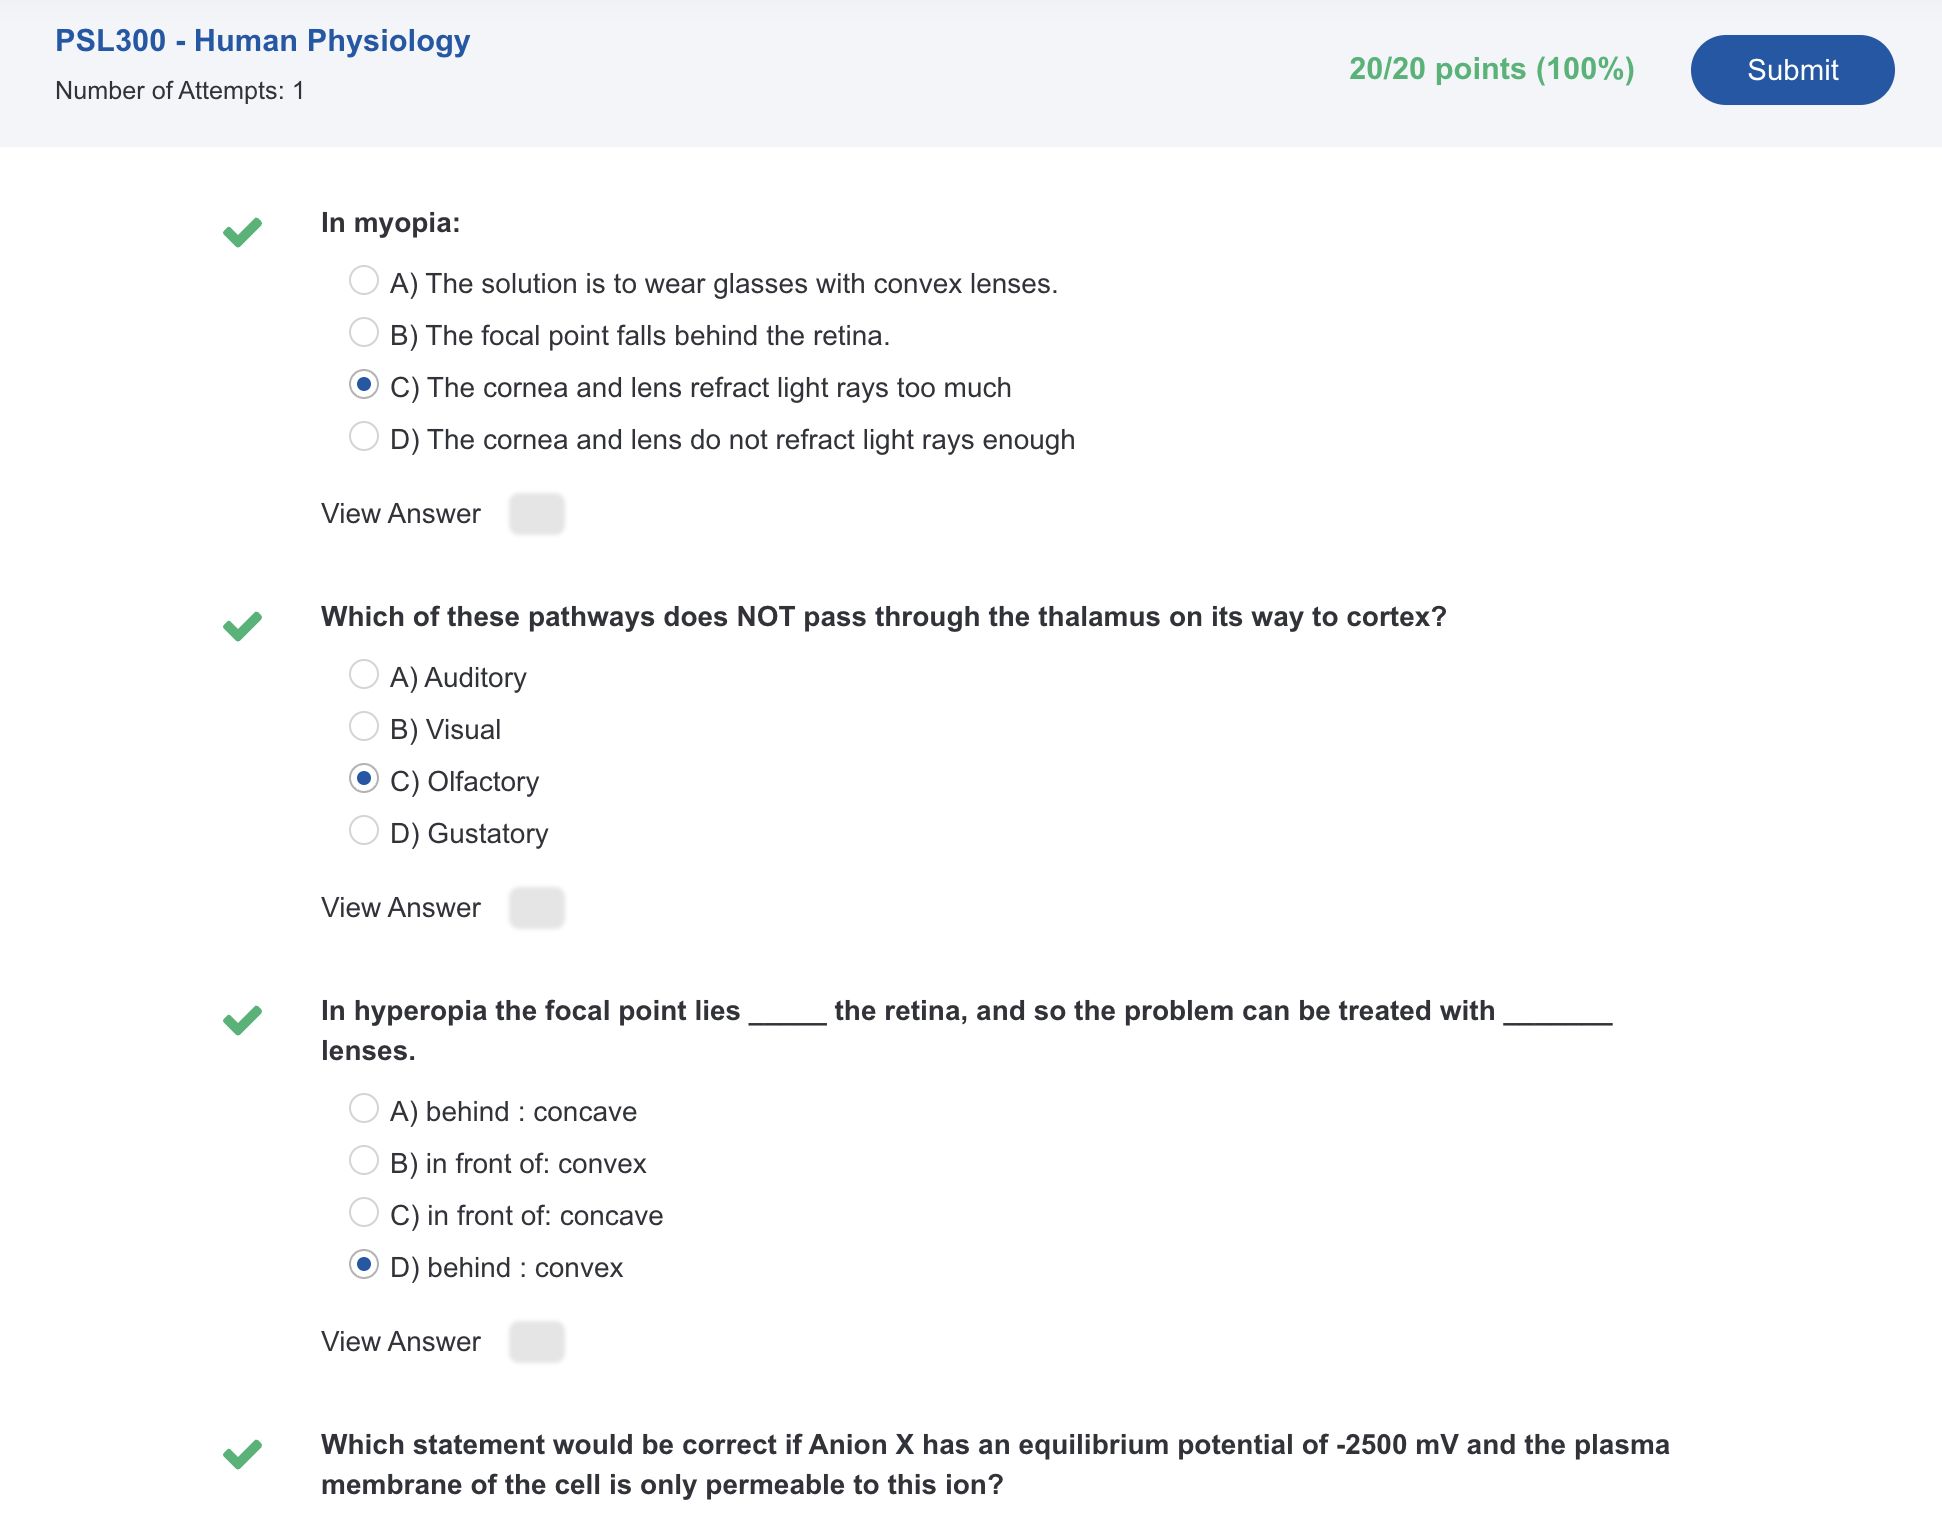This screenshot has height=1513, width=1942.
Task: Pick the Gustatory pathway option
Action: pyautogui.click(x=364, y=830)
